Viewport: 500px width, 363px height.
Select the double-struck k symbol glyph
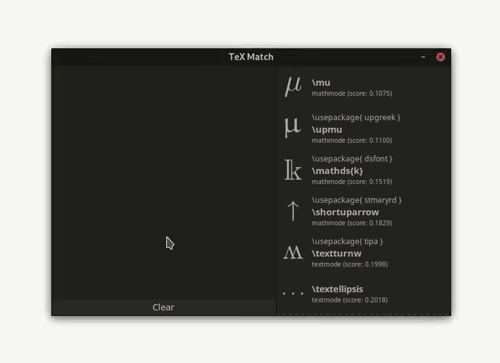tap(293, 170)
